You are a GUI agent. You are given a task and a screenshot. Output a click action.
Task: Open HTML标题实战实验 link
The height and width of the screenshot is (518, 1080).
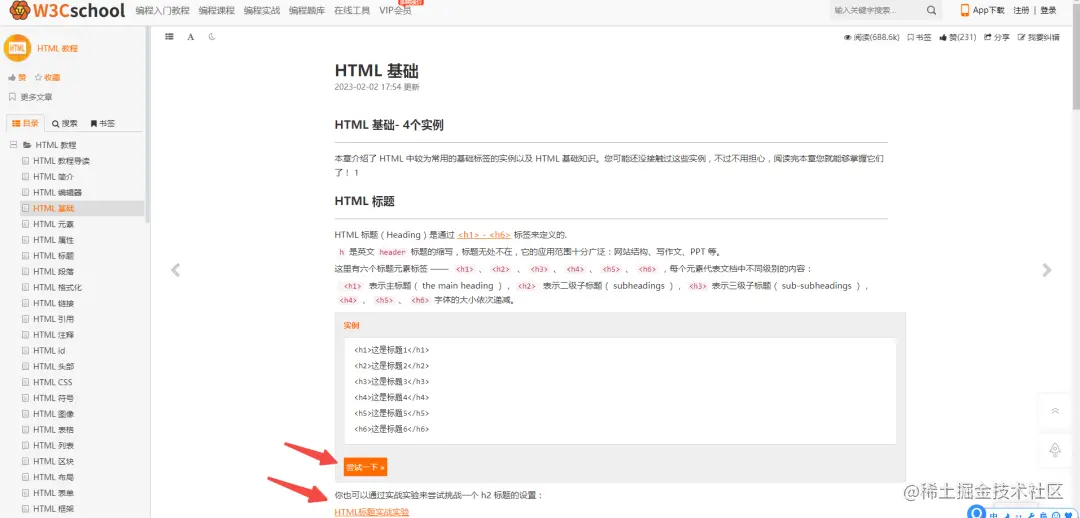tap(371, 512)
